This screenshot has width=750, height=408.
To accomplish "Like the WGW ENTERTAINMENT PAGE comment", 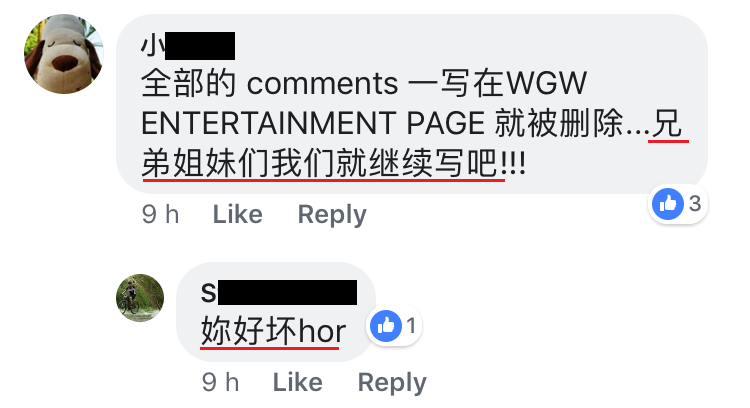I will coord(238,214).
